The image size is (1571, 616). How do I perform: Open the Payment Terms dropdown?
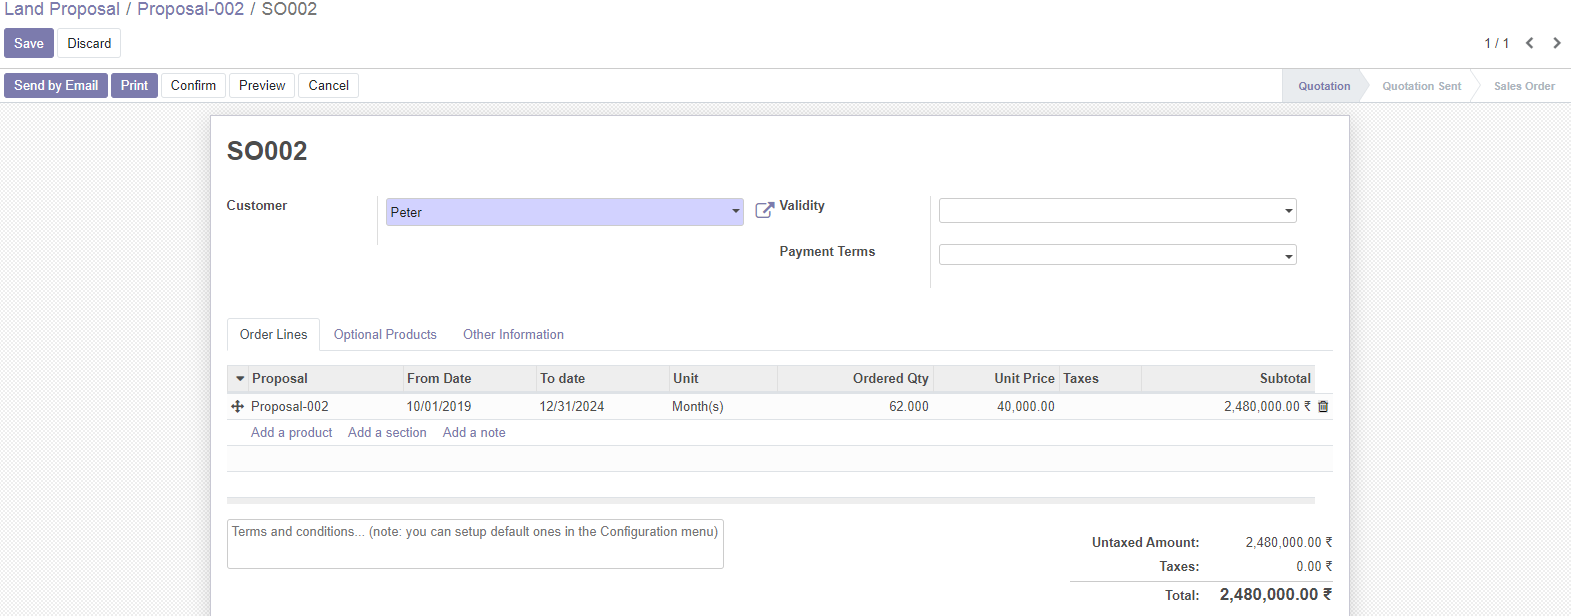[x=1117, y=255]
